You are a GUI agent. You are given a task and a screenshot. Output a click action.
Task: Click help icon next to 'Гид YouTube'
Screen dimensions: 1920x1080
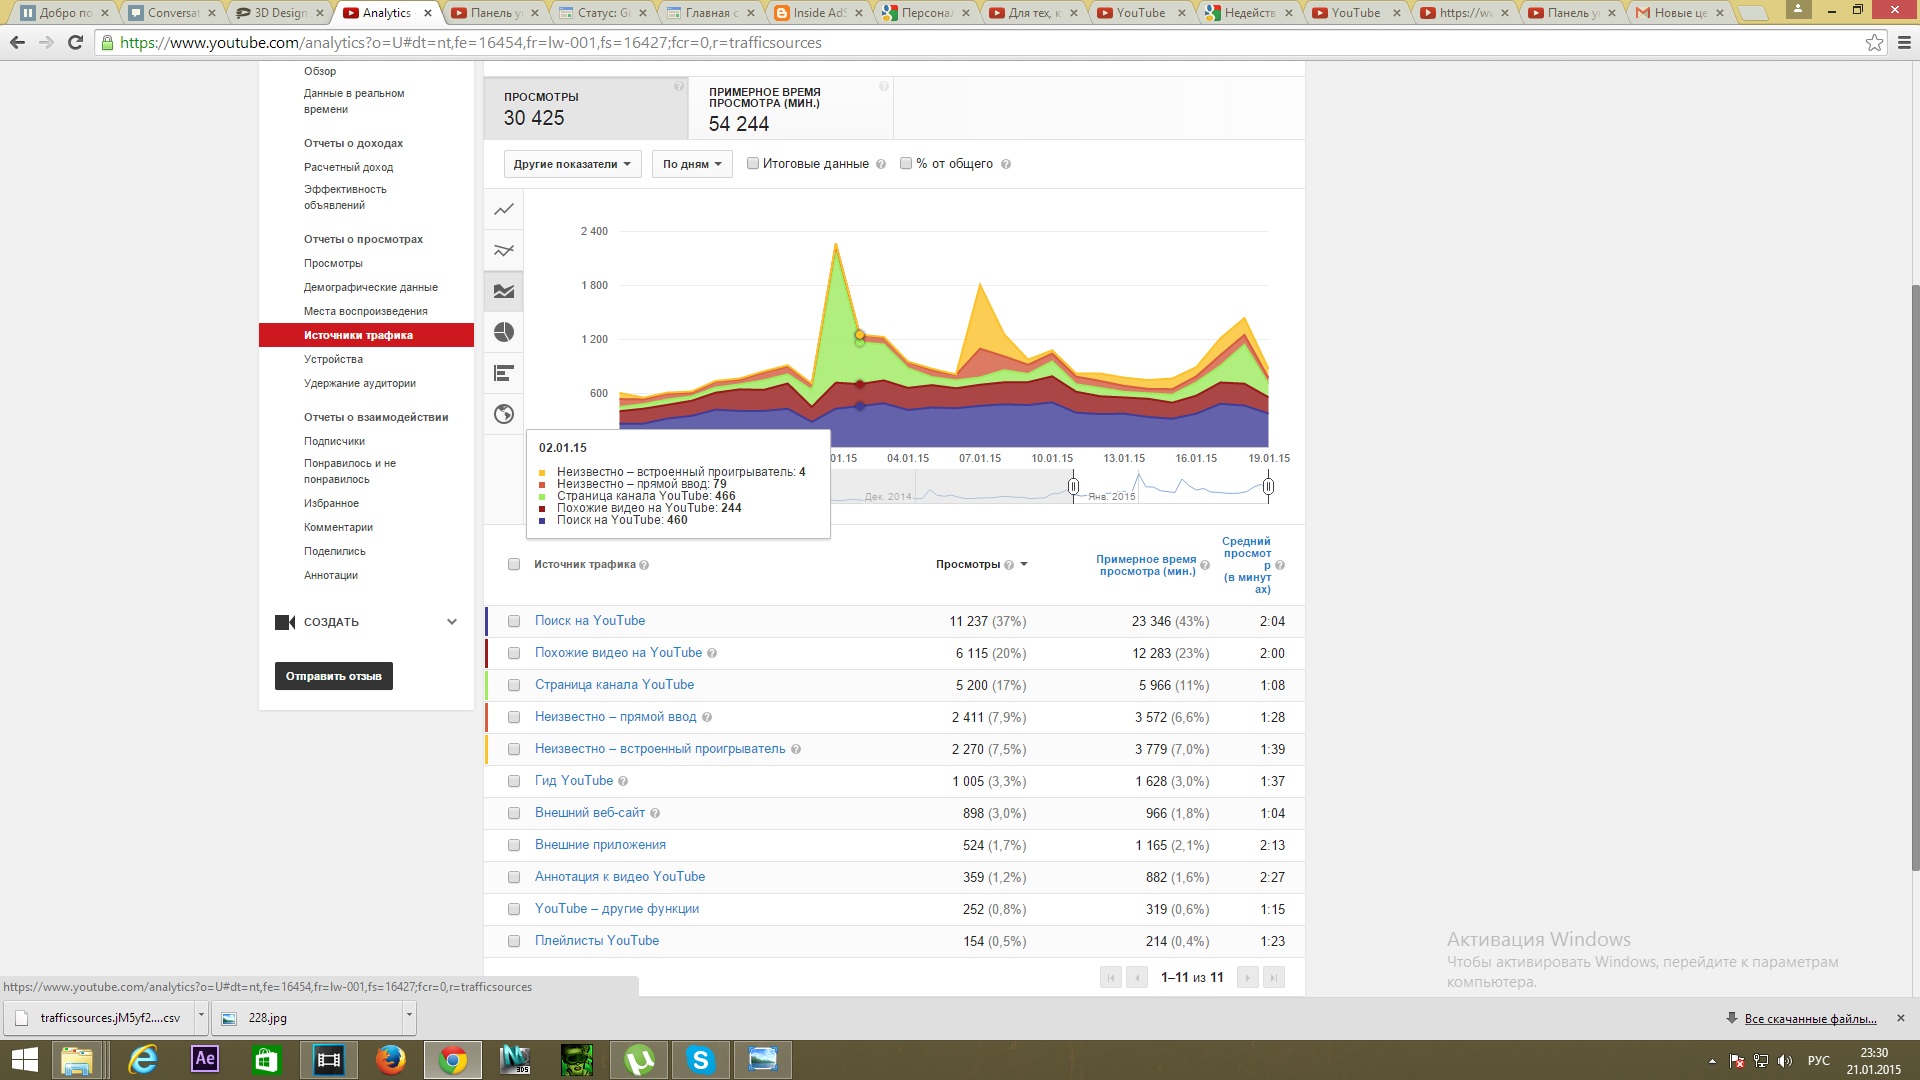coord(623,781)
